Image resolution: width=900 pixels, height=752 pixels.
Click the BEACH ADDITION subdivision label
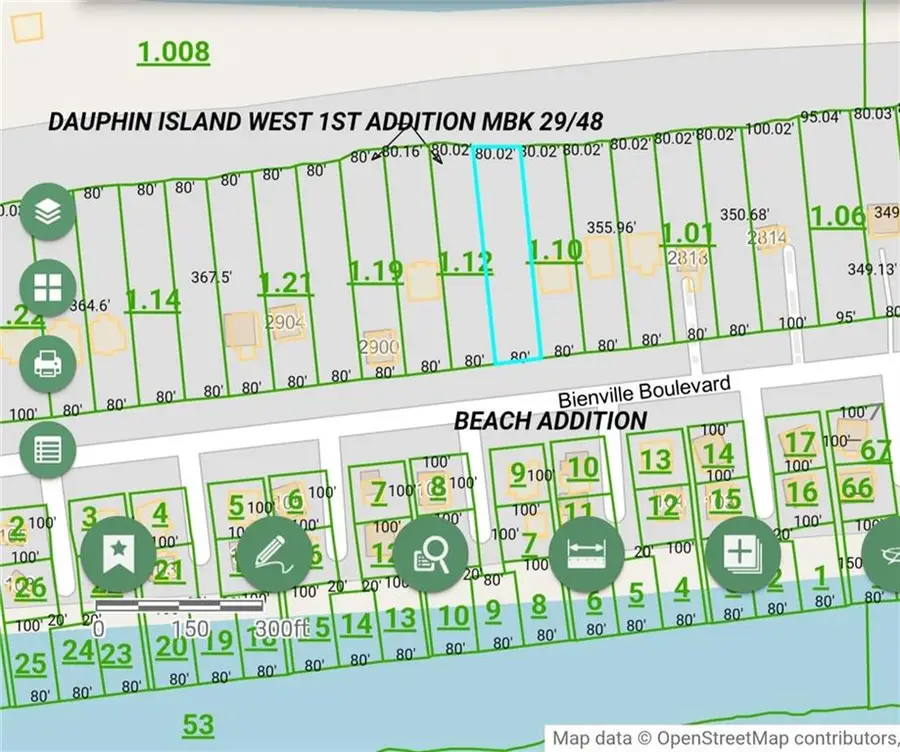point(550,421)
